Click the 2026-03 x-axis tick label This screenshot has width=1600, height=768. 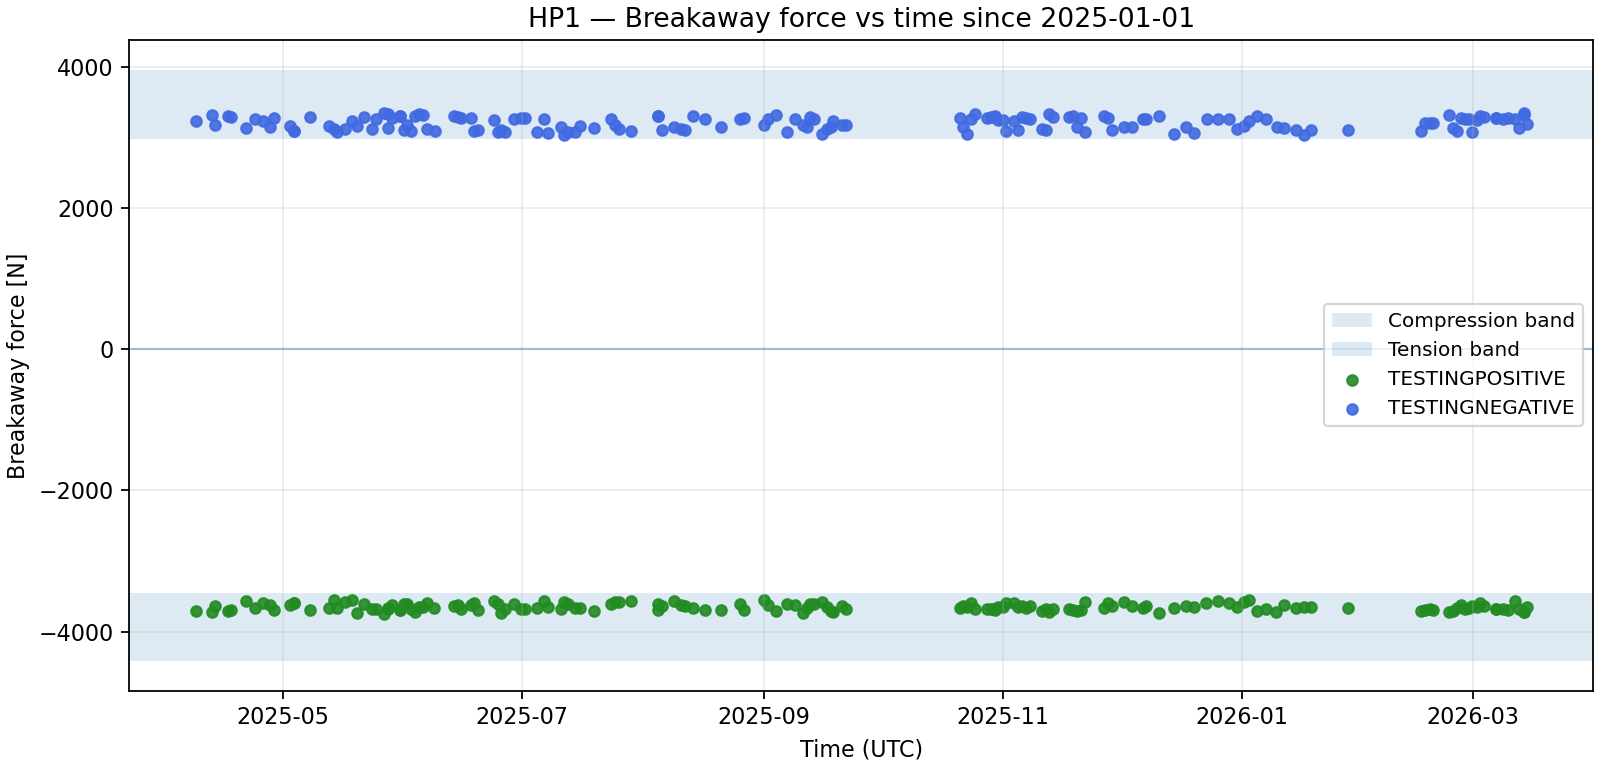[x=1472, y=716]
